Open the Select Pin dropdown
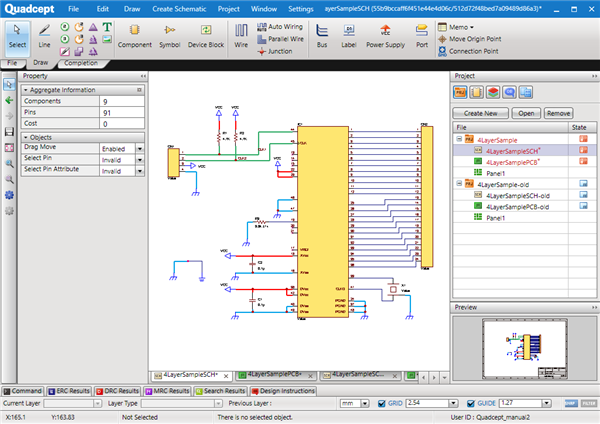Image resolution: width=600 pixels, height=424 pixels. coord(140,160)
